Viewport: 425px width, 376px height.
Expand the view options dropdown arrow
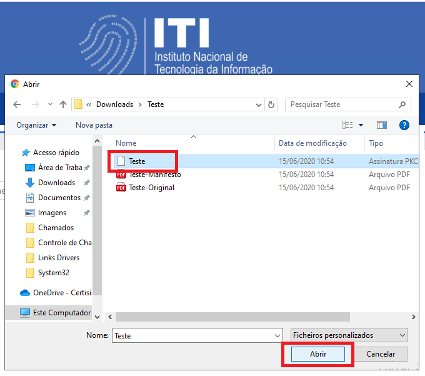coord(361,125)
